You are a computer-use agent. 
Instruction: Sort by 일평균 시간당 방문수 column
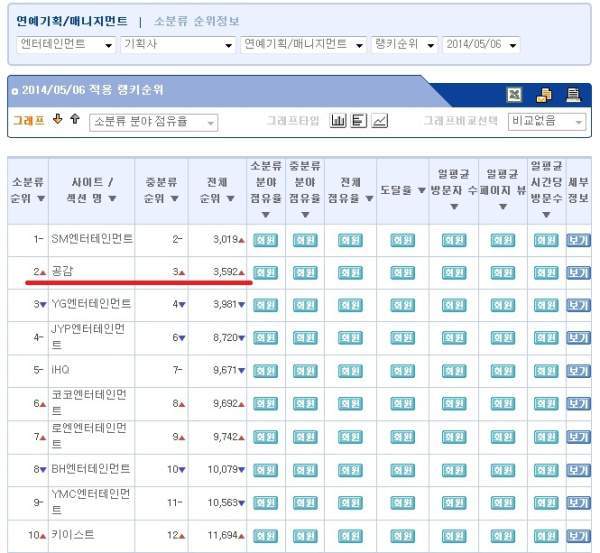(546, 190)
